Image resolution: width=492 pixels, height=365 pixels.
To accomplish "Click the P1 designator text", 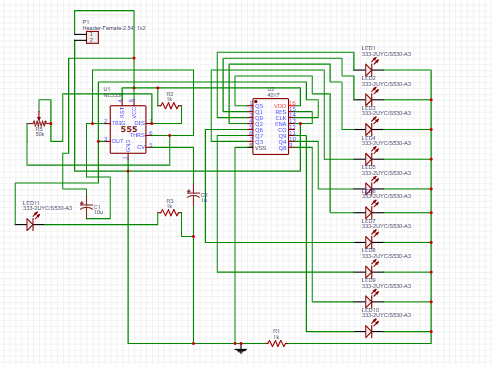I will pyautogui.click(x=86, y=22).
